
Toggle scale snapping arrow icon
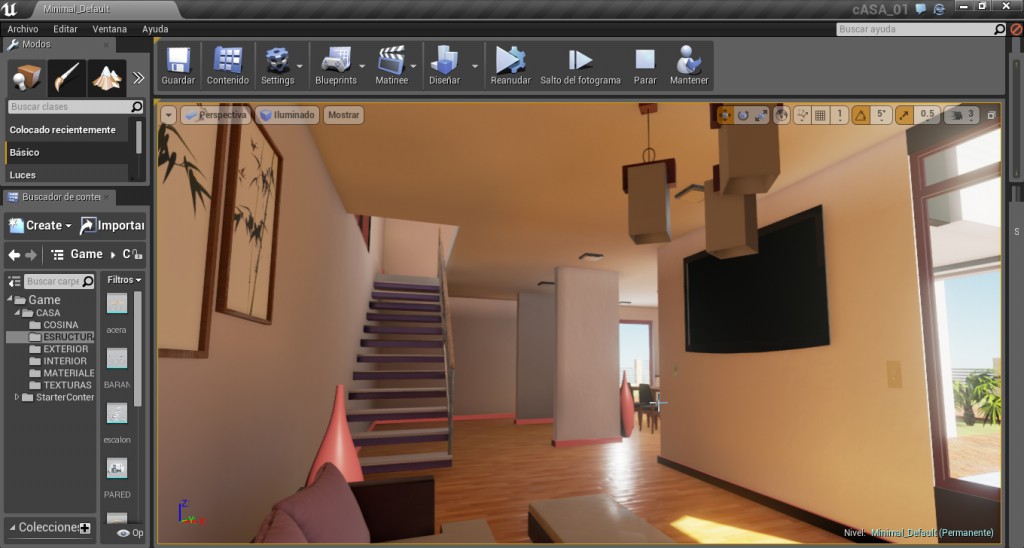pos(904,116)
